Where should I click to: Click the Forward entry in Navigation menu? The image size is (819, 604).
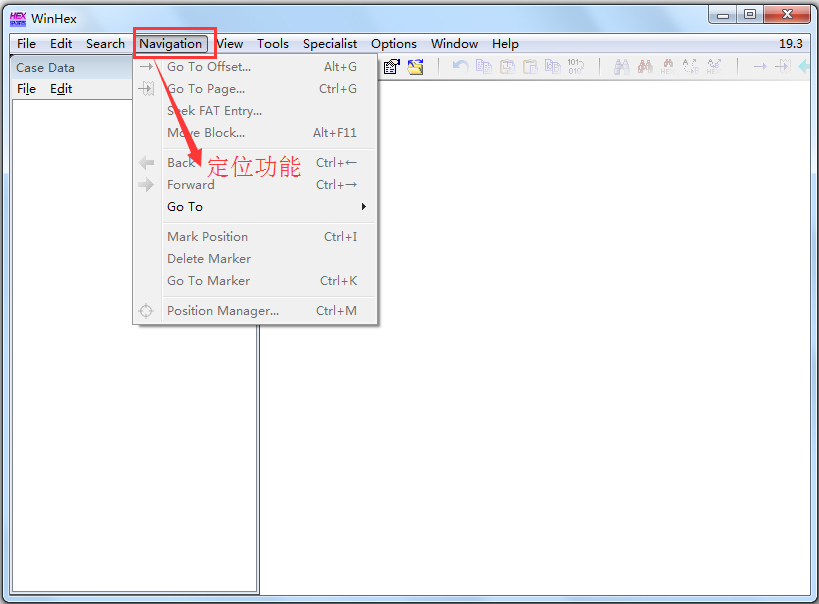pos(255,185)
